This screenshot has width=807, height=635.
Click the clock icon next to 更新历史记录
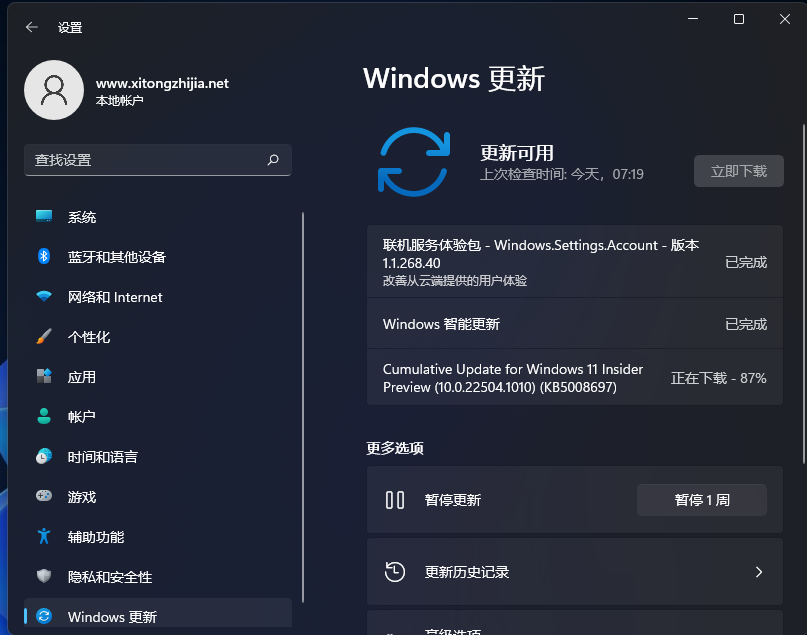[x=396, y=571]
